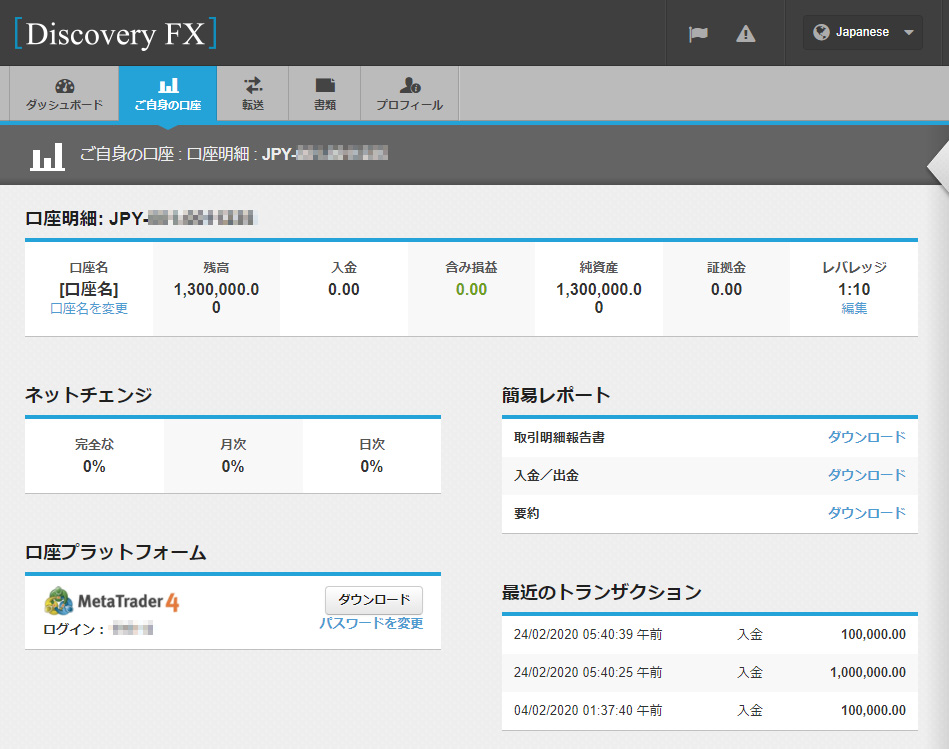Click the ダッシュボード gauge icon

[x=65, y=86]
